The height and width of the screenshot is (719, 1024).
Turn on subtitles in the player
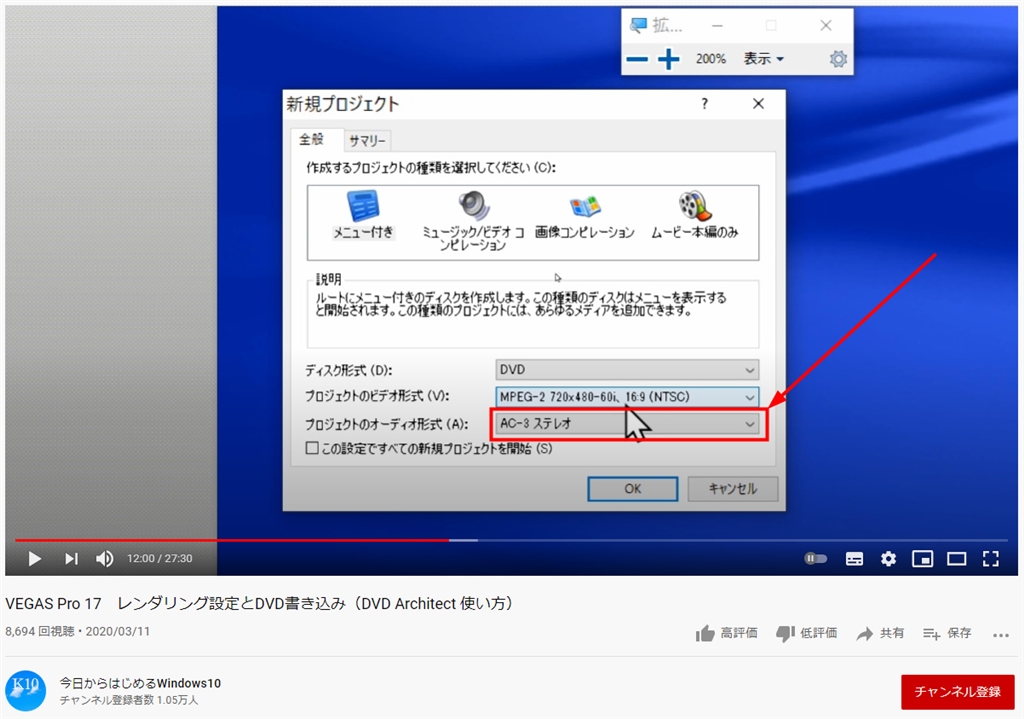(x=854, y=558)
